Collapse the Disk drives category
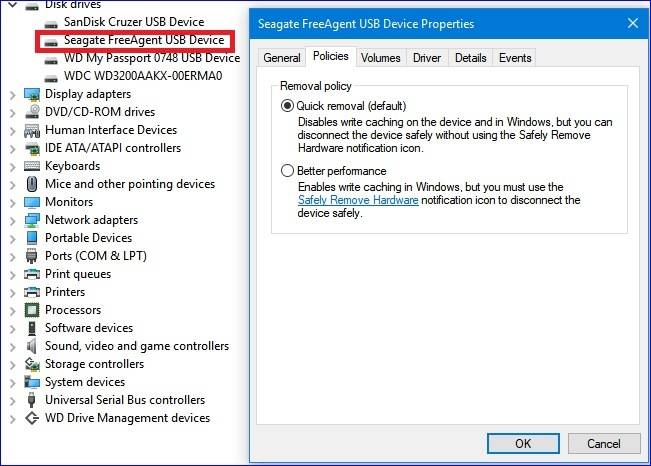This screenshot has height=466, width=651. pyautogui.click(x=12, y=5)
